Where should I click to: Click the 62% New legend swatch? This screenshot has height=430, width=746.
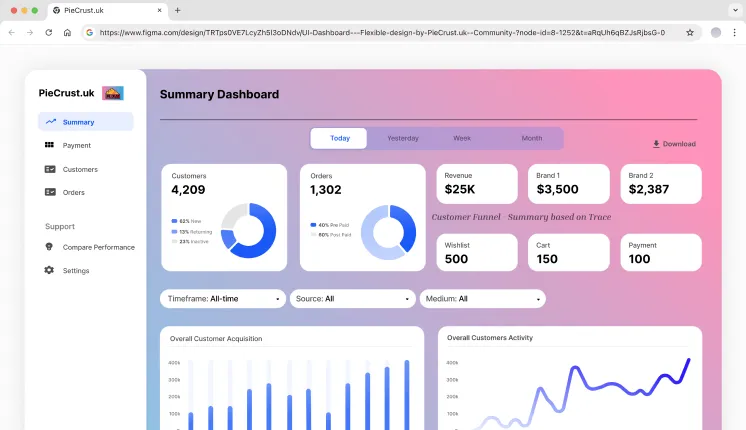tap(174, 221)
